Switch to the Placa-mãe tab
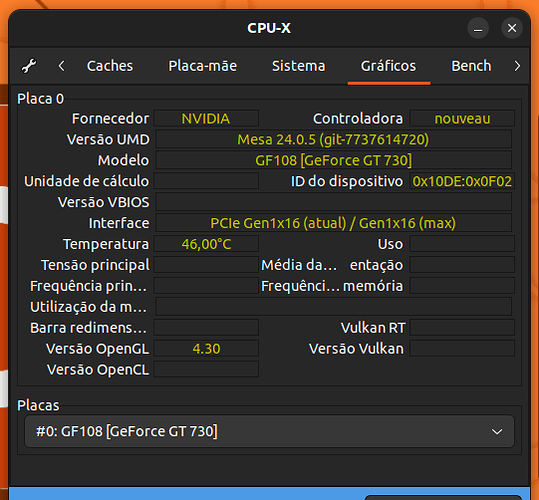 (202, 66)
